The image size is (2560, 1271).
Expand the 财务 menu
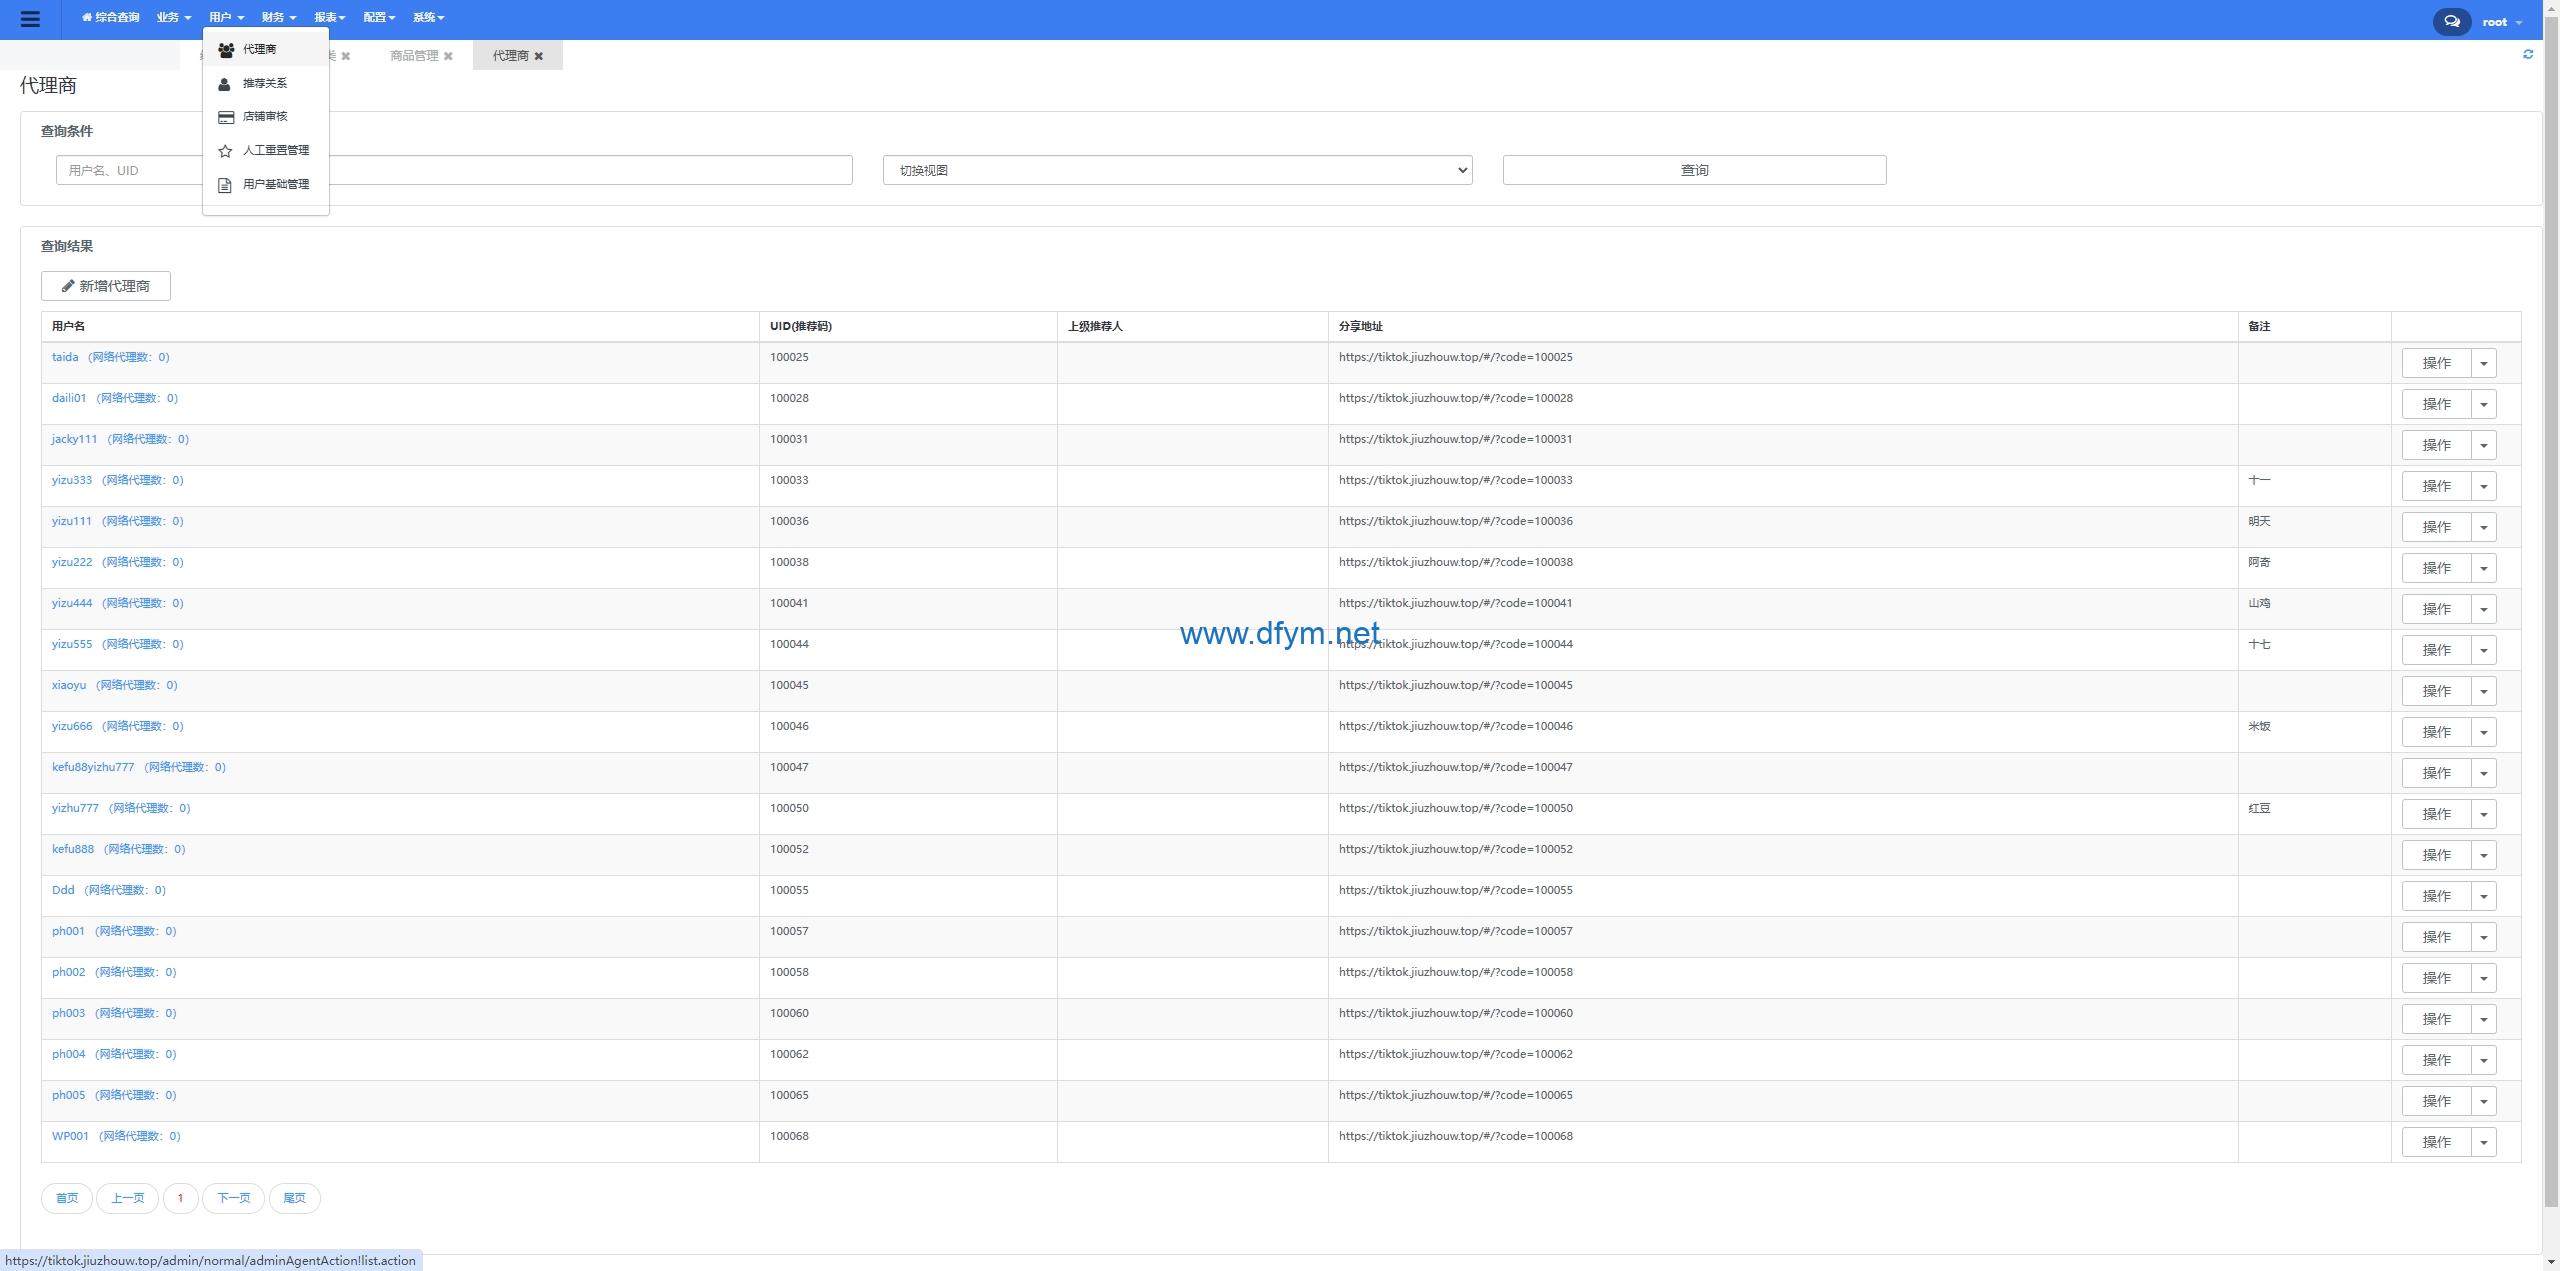pyautogui.click(x=279, y=18)
